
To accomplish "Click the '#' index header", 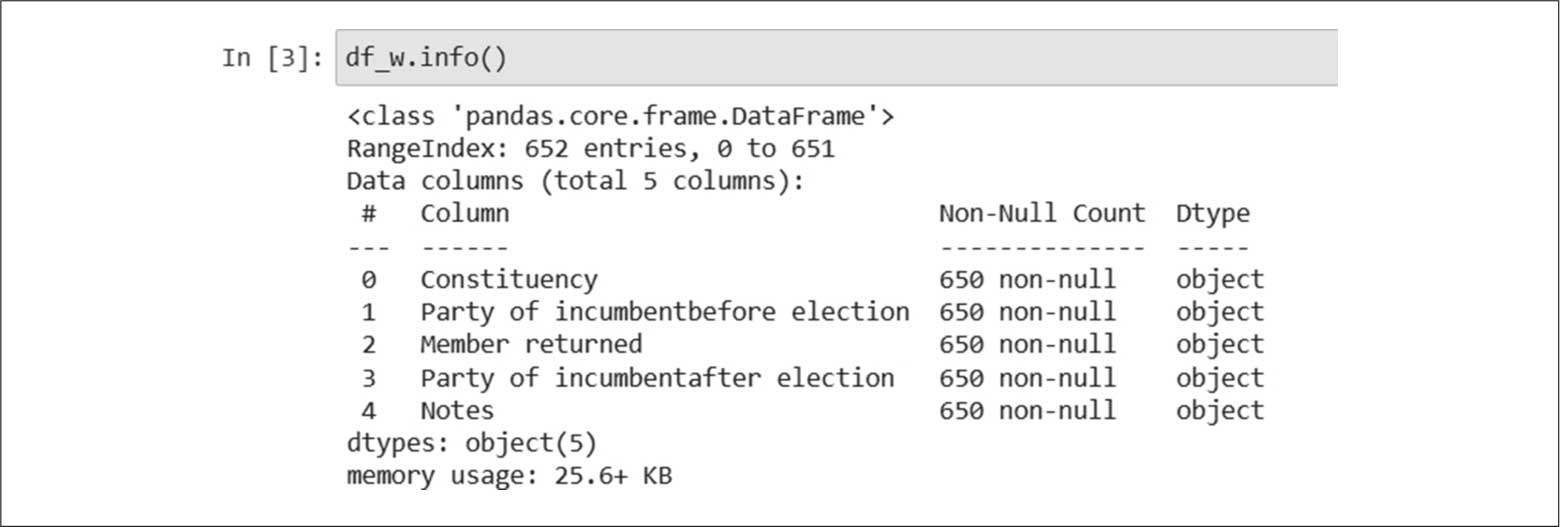I will (x=368, y=213).
